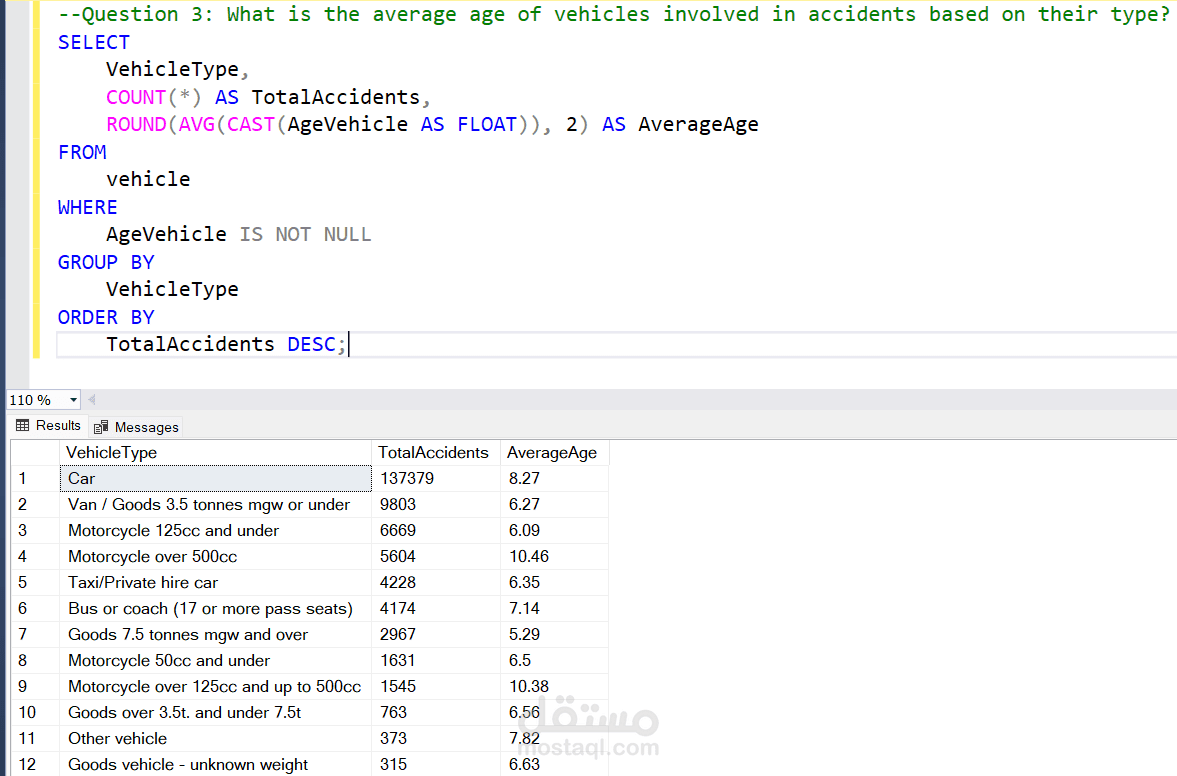This screenshot has height=776, width=1177.
Task: Click cell 'Motorcycle over 125cc and up to 500cc'
Action: (x=215, y=687)
